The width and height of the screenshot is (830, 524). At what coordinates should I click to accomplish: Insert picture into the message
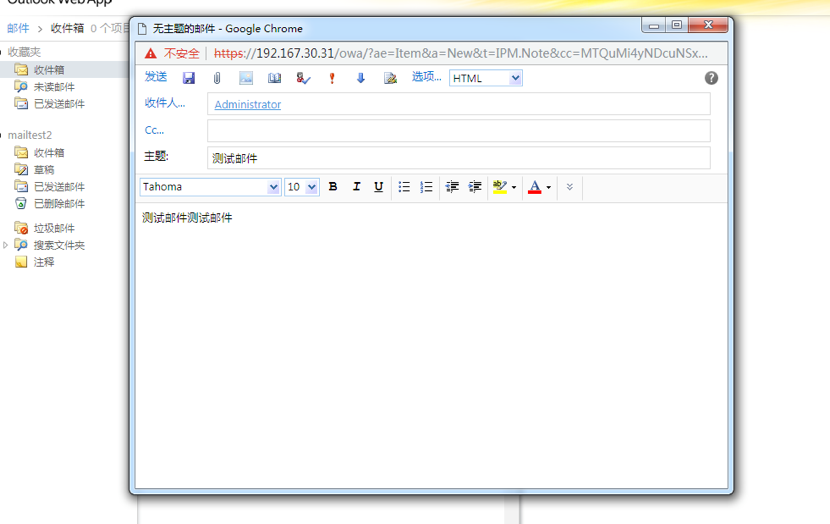pos(246,78)
